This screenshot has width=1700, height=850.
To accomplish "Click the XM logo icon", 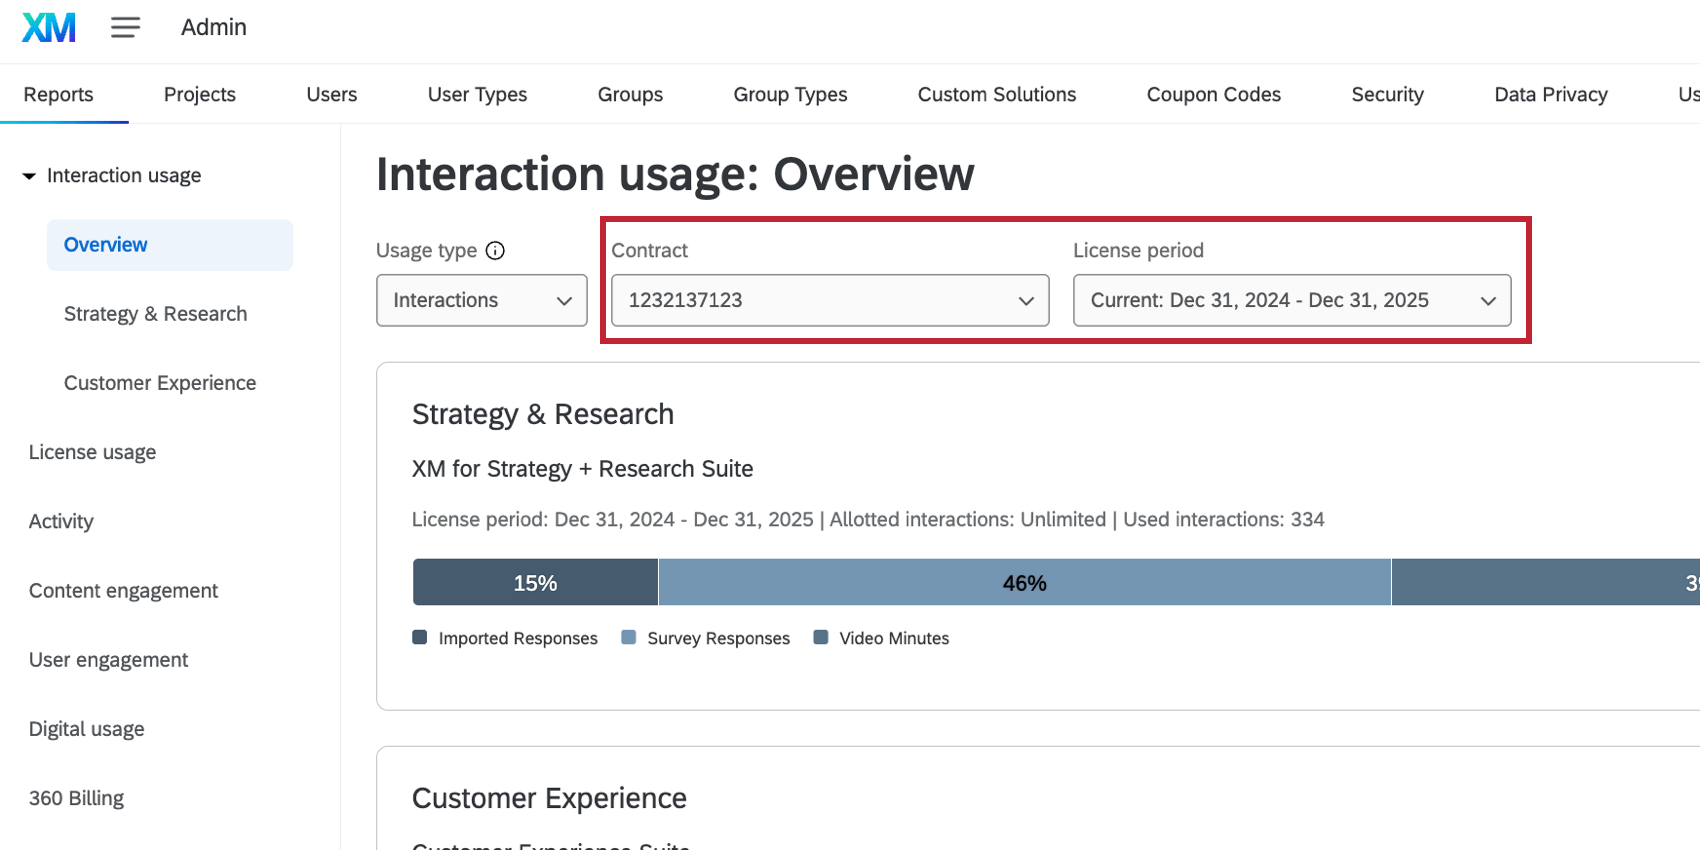I will (x=49, y=28).
